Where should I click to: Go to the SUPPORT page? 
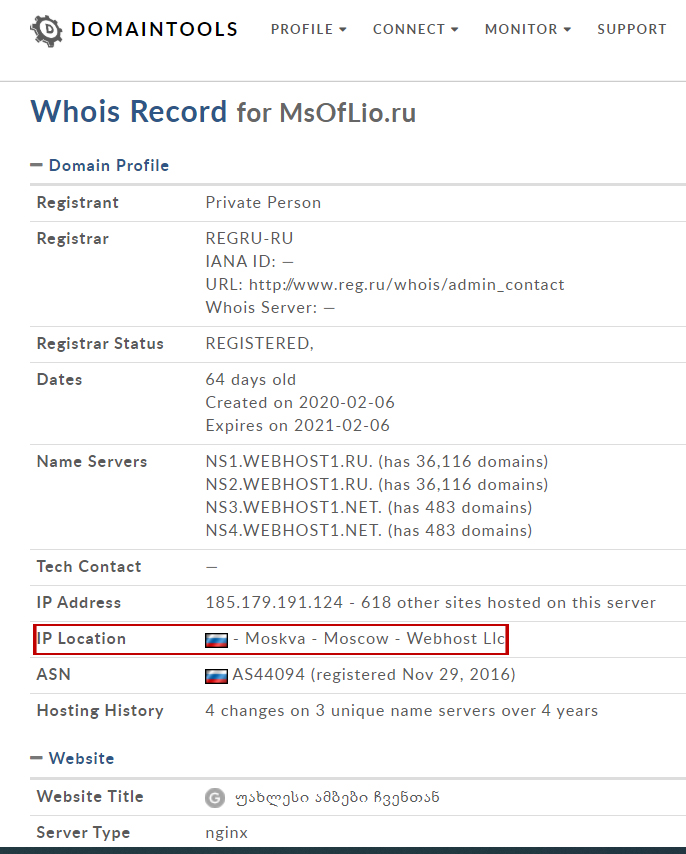point(632,29)
